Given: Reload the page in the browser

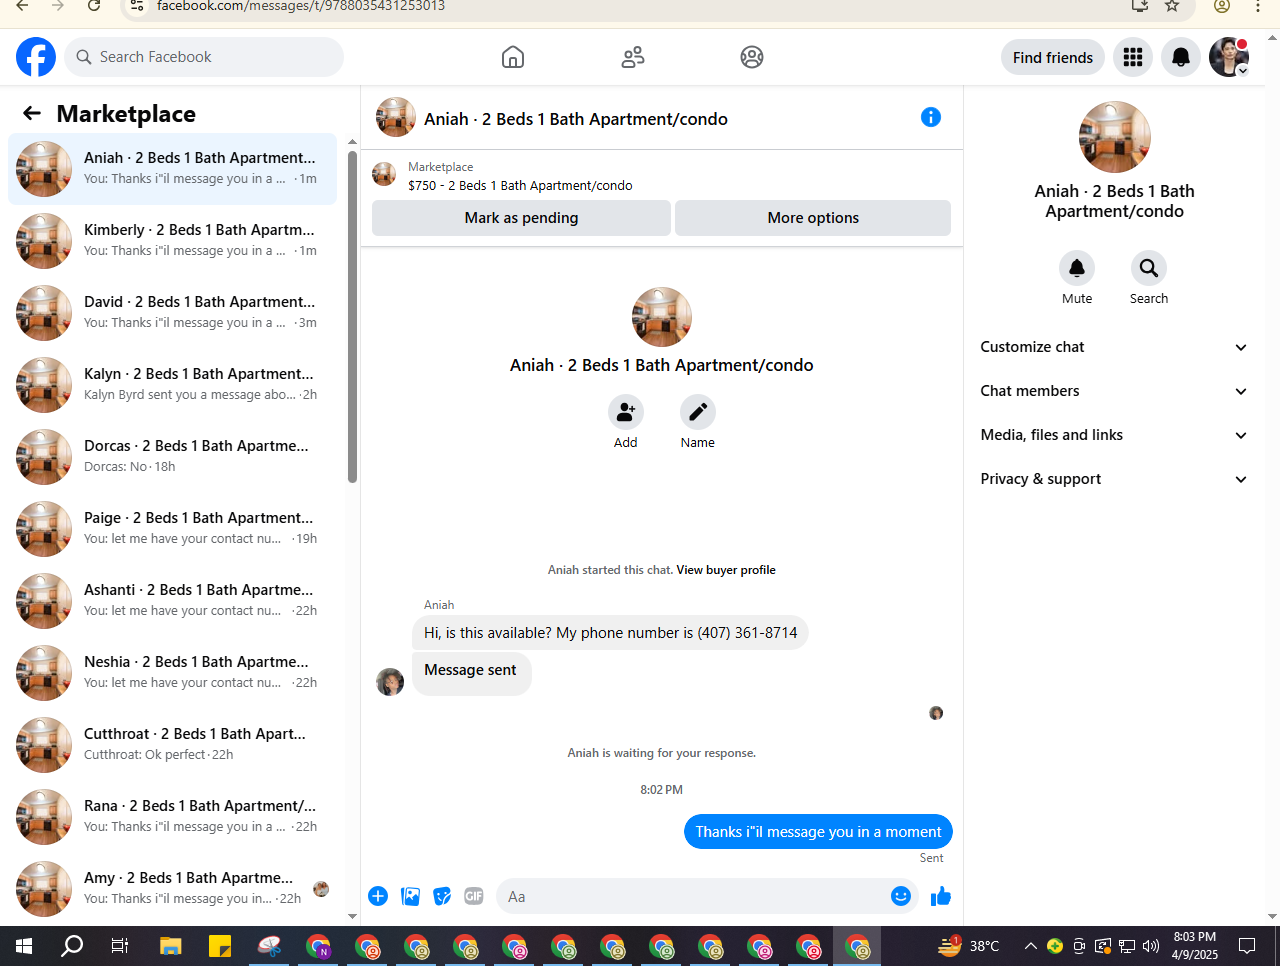Looking at the screenshot, I should (x=94, y=6).
